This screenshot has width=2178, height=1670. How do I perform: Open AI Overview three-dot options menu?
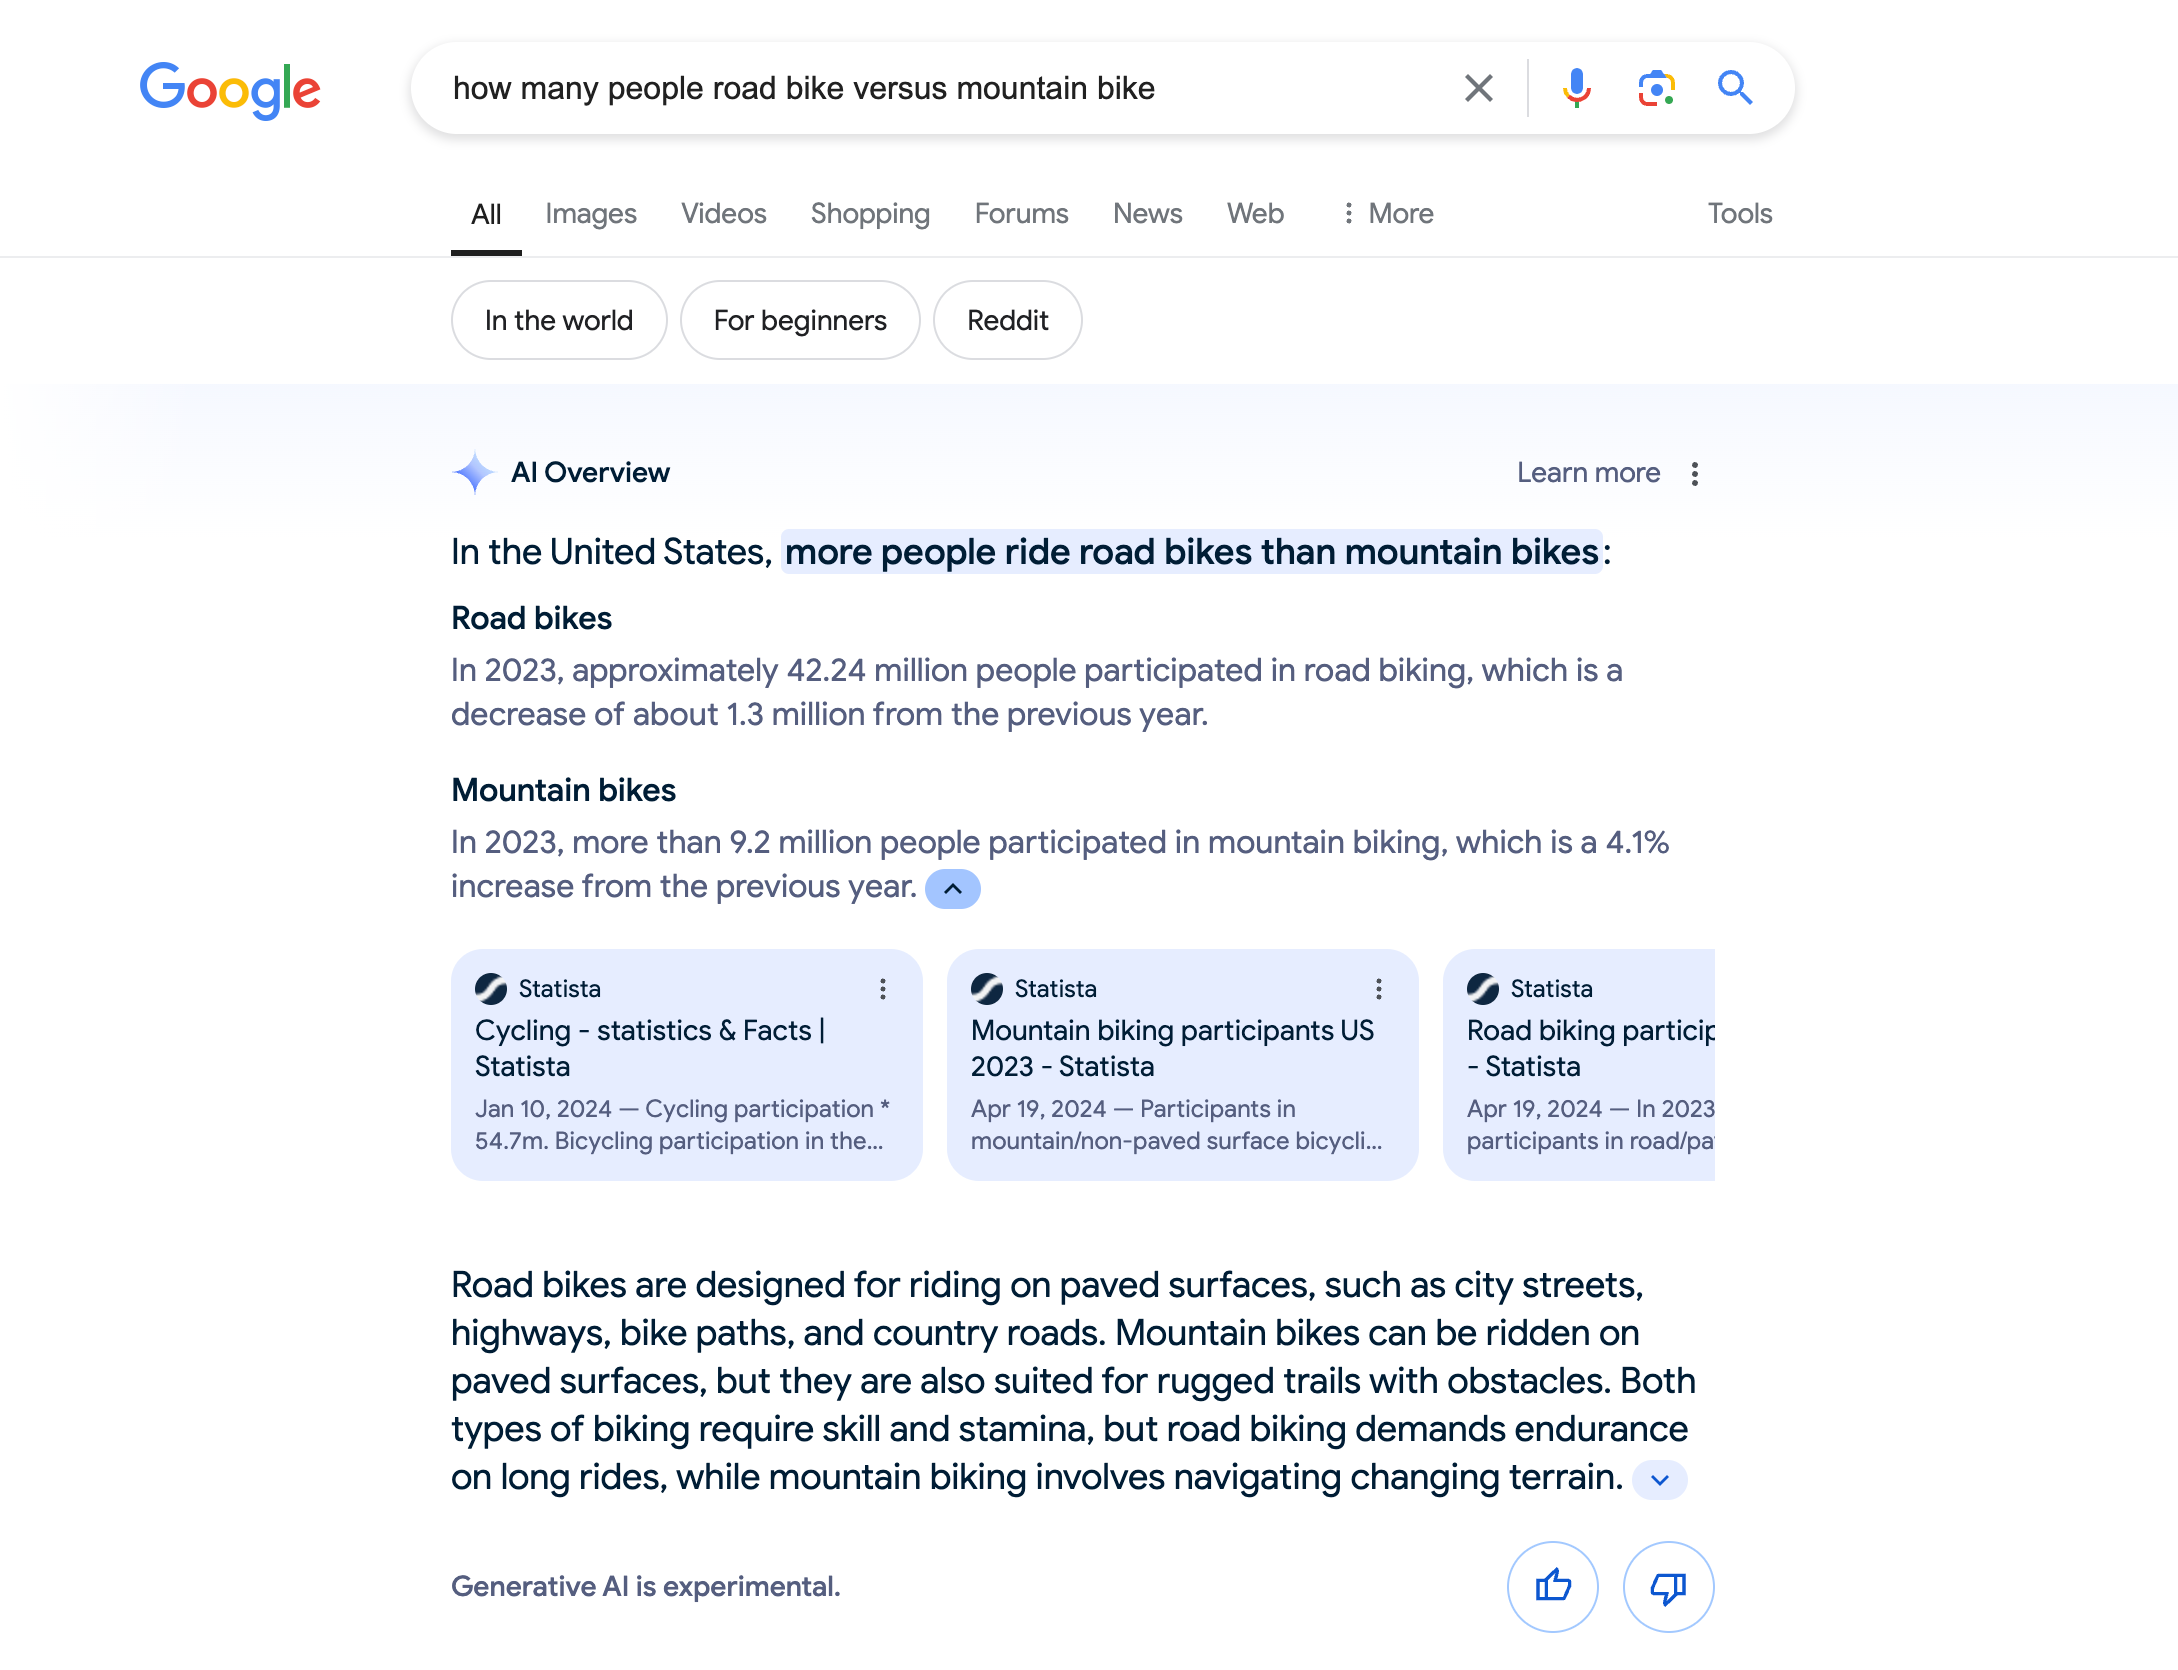pos(1695,473)
